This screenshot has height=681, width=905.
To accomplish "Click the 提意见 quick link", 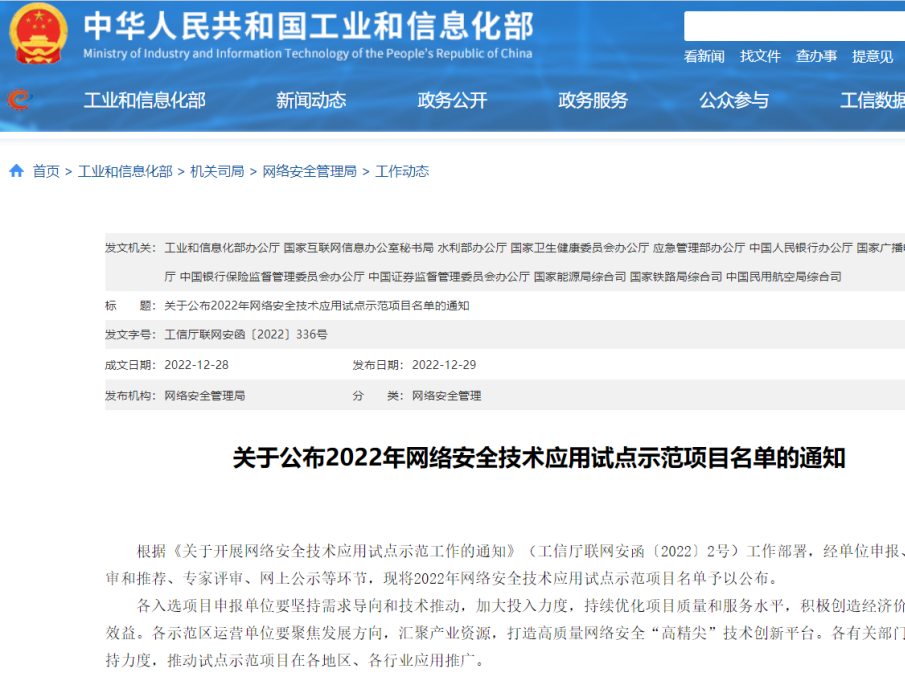I will 872,57.
